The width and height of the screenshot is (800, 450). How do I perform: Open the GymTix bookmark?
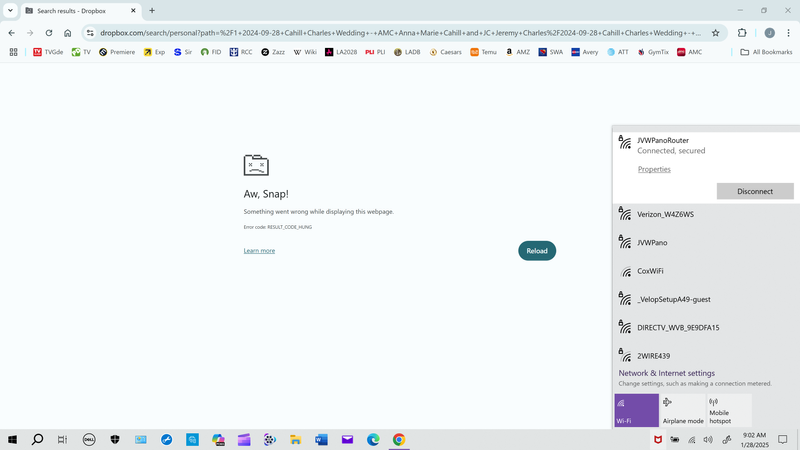pyautogui.click(x=653, y=52)
